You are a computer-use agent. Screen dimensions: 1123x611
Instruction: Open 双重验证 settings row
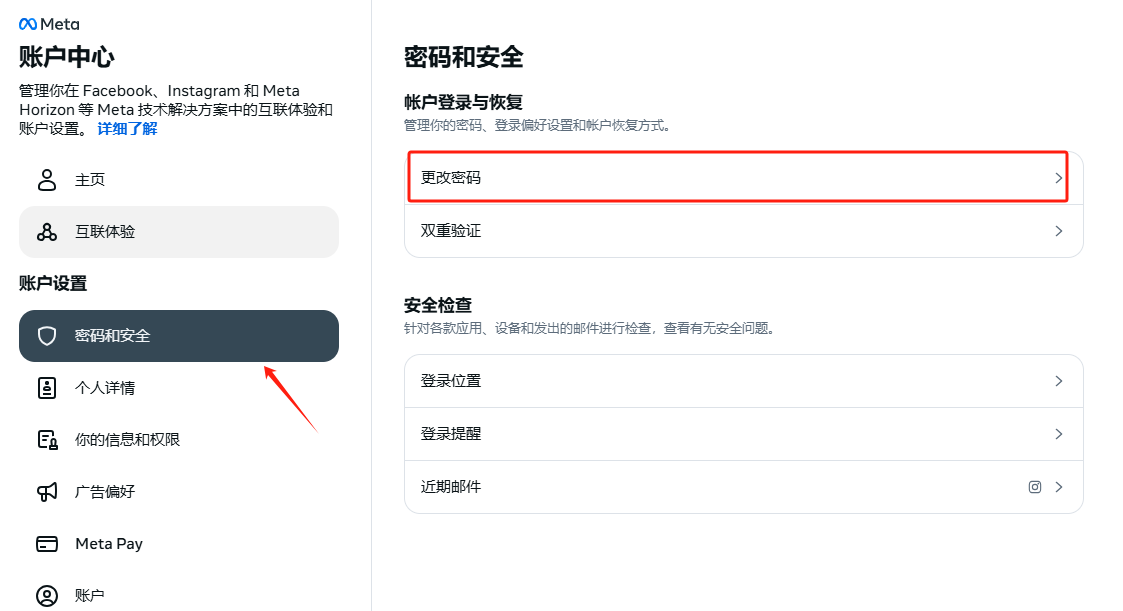[743, 231]
